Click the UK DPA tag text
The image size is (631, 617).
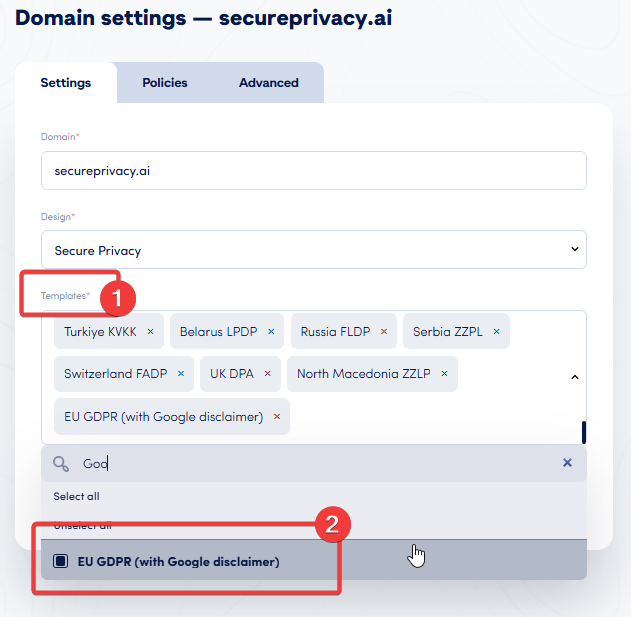tap(232, 374)
